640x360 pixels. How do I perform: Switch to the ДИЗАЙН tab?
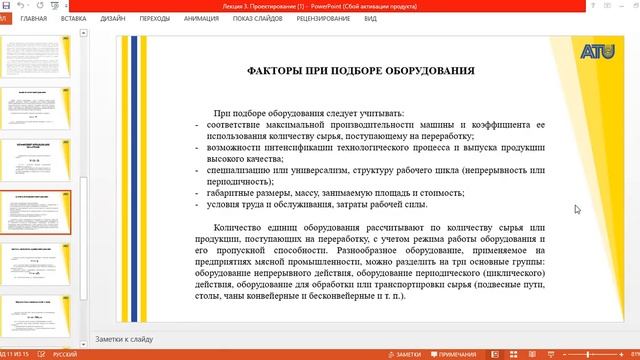[x=113, y=19]
